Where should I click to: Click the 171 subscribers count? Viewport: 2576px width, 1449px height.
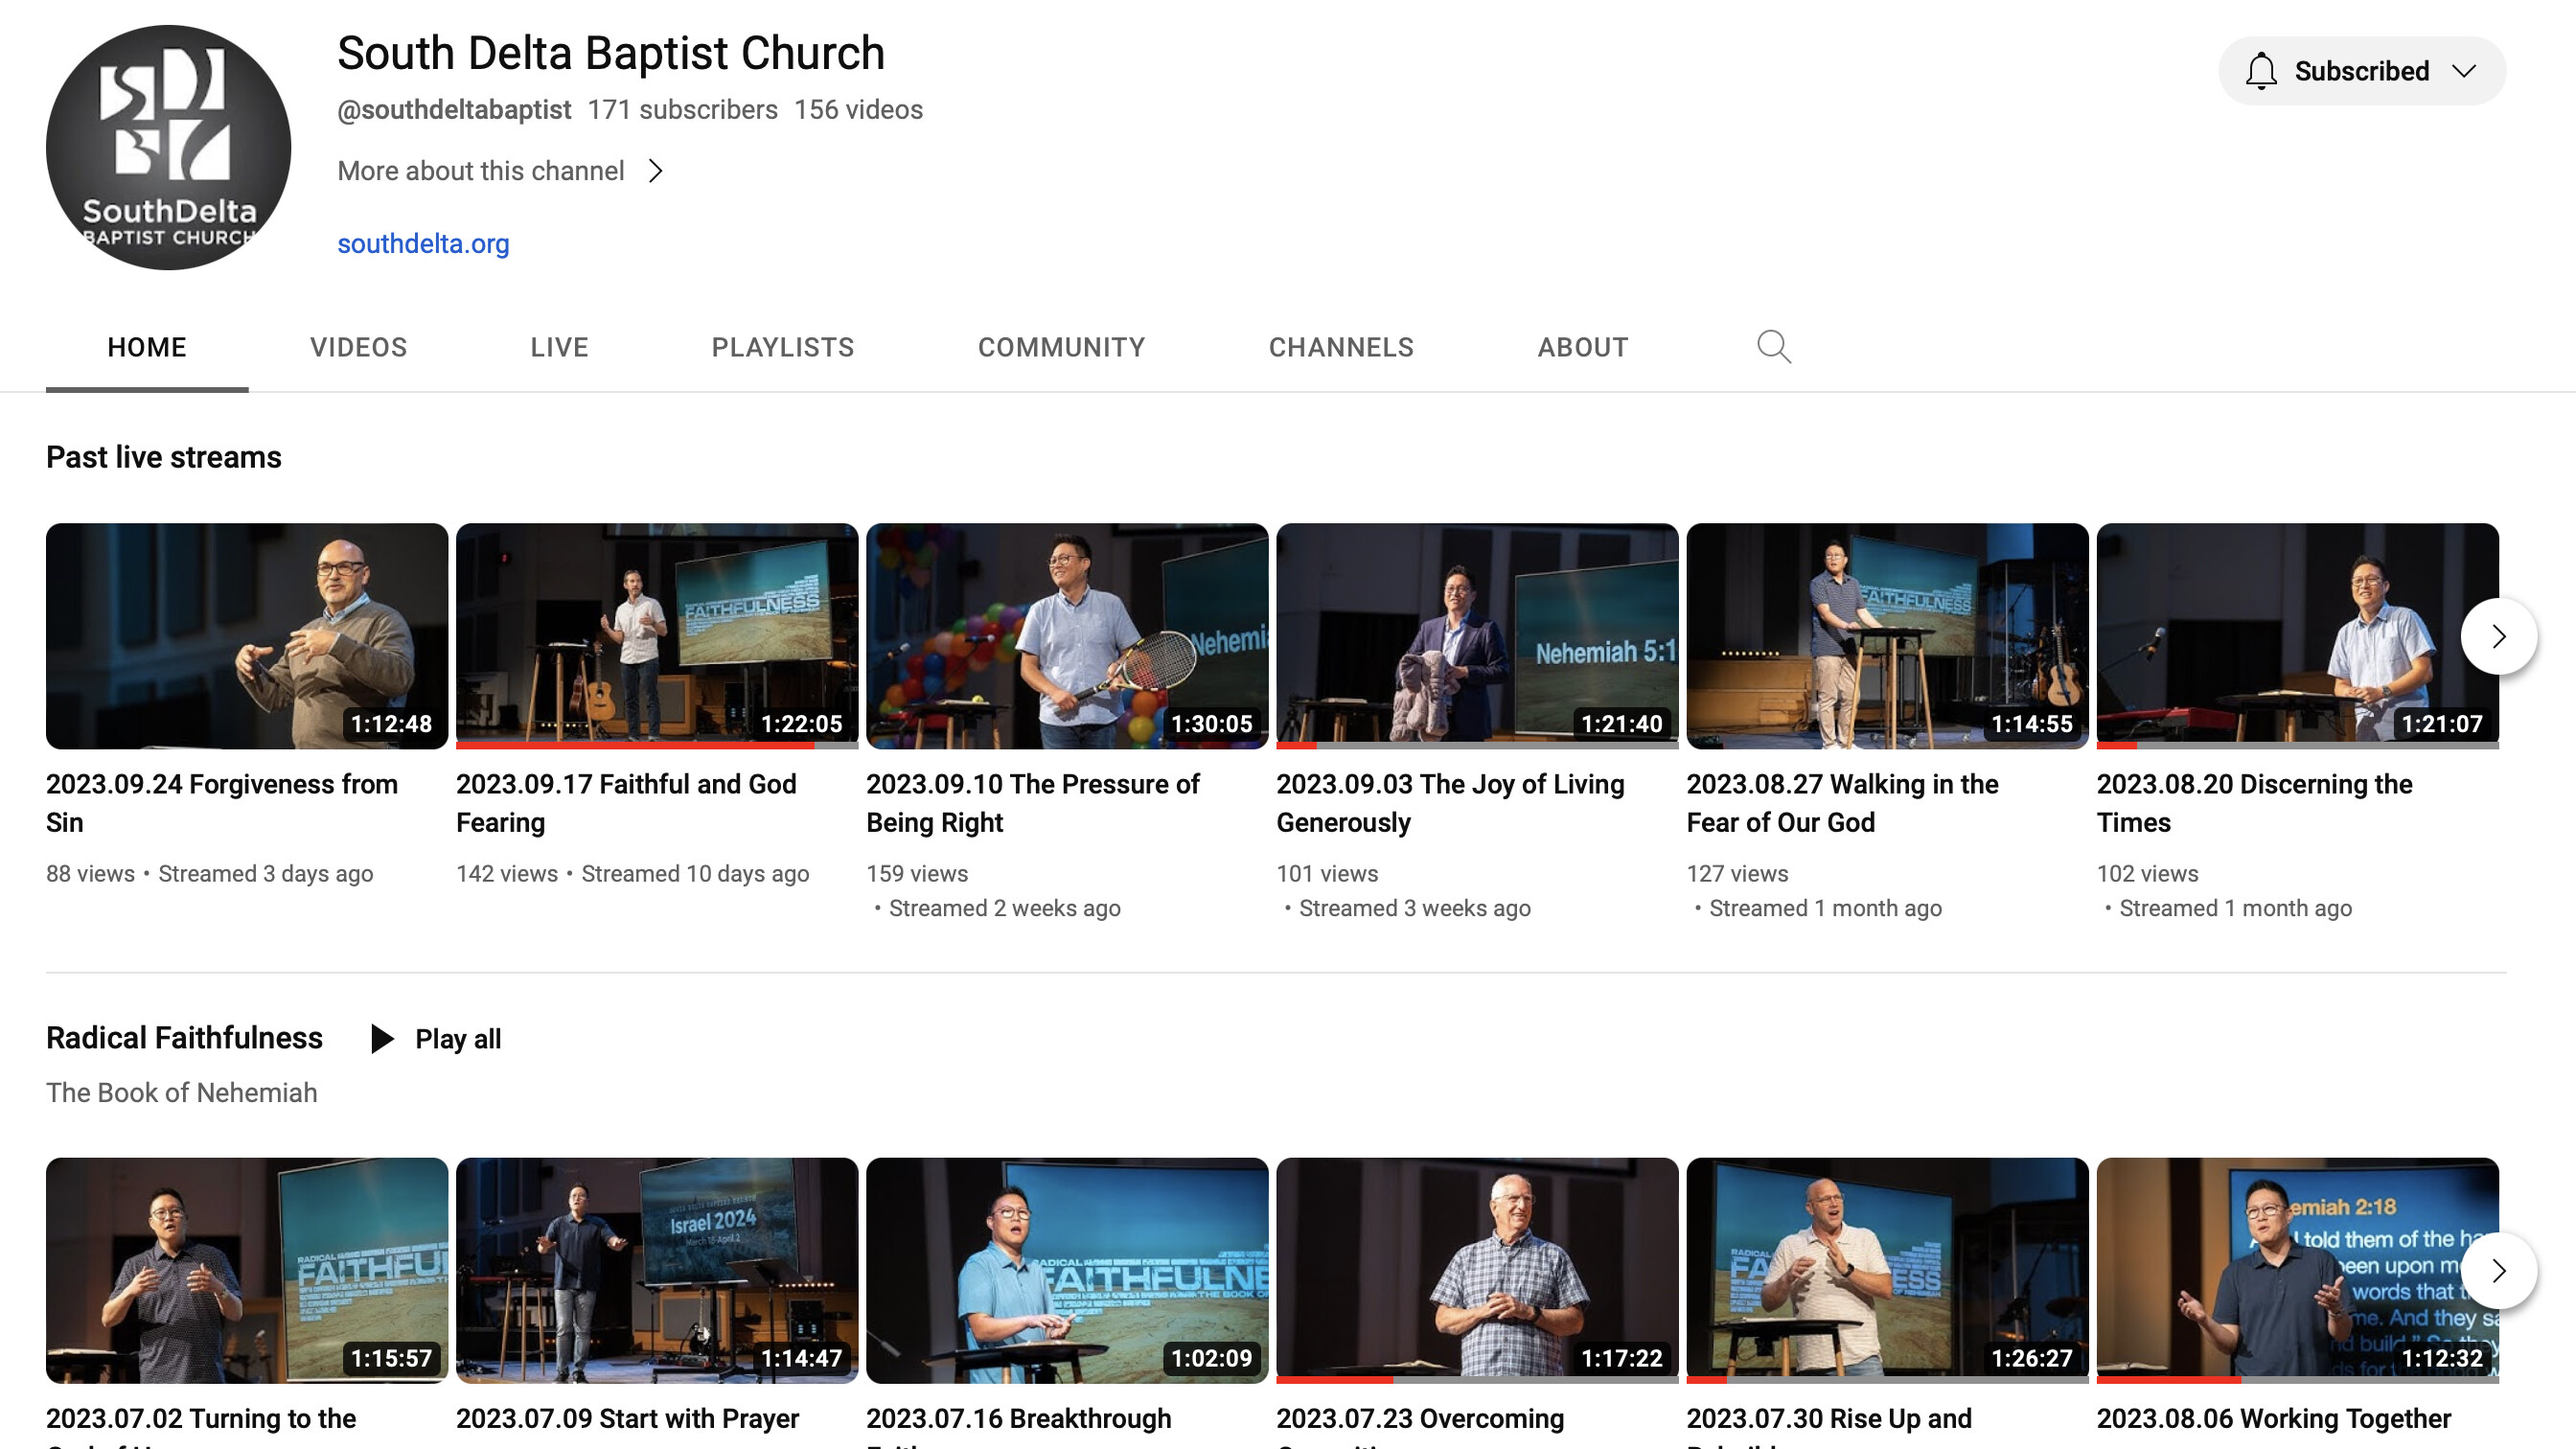point(682,110)
